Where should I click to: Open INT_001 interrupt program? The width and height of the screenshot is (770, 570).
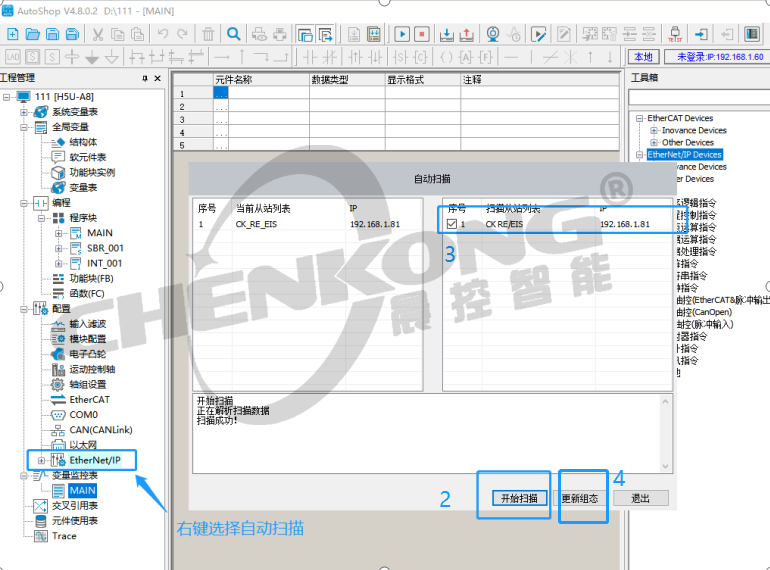tap(104, 263)
